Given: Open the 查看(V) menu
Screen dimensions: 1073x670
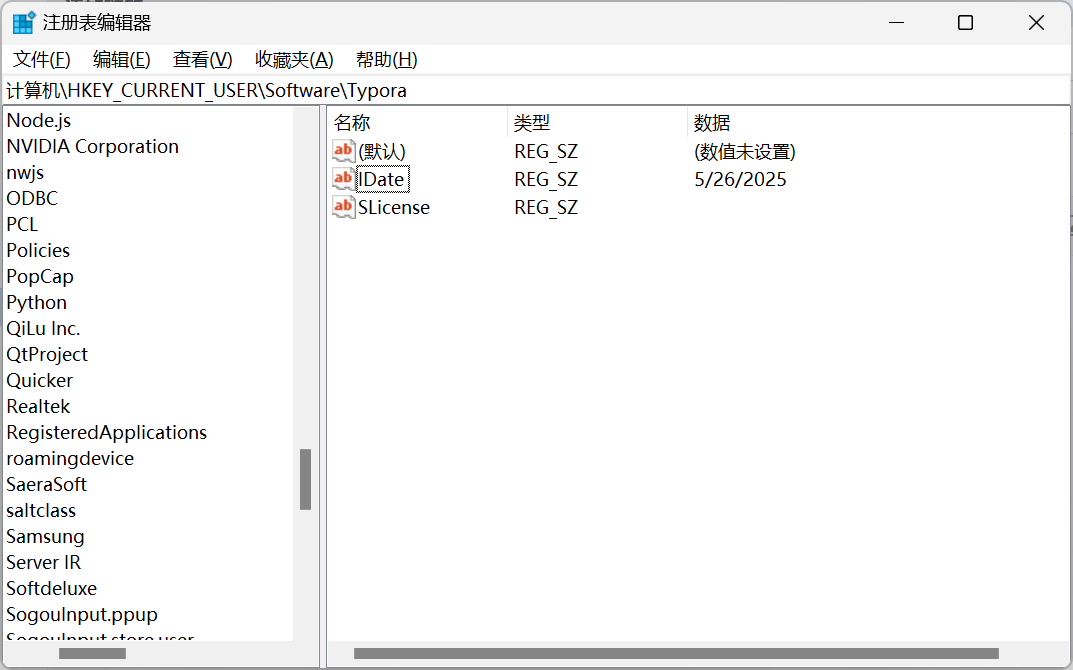Looking at the screenshot, I should [203, 60].
